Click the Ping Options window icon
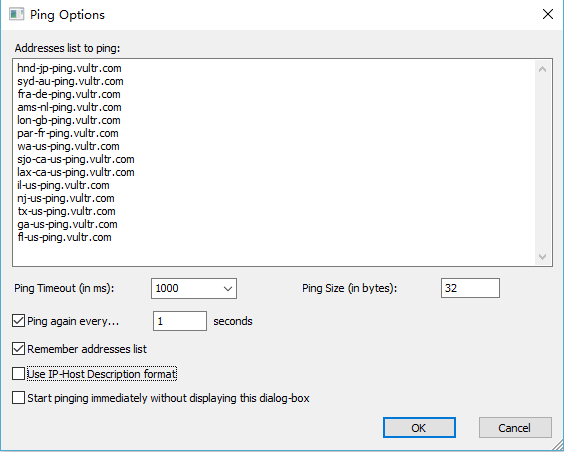The image size is (564, 452). 16,14
